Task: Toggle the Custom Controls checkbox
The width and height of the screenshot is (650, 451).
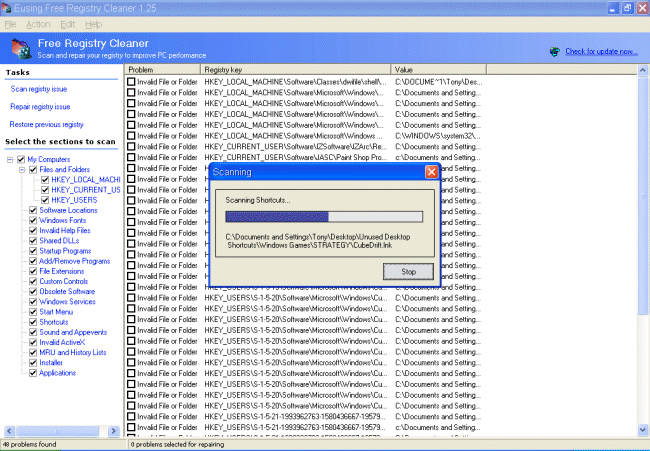Action: pyautogui.click(x=33, y=281)
